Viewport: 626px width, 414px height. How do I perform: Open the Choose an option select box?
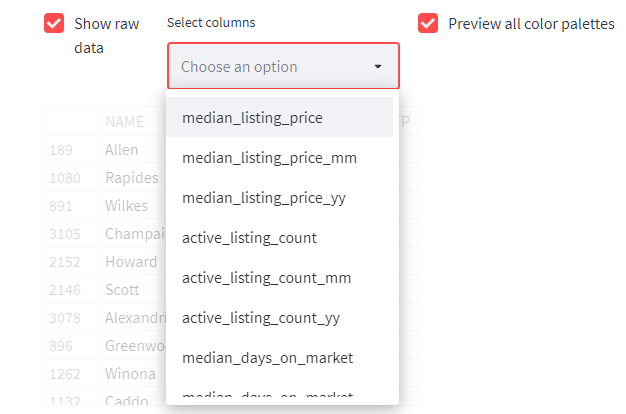point(270,67)
